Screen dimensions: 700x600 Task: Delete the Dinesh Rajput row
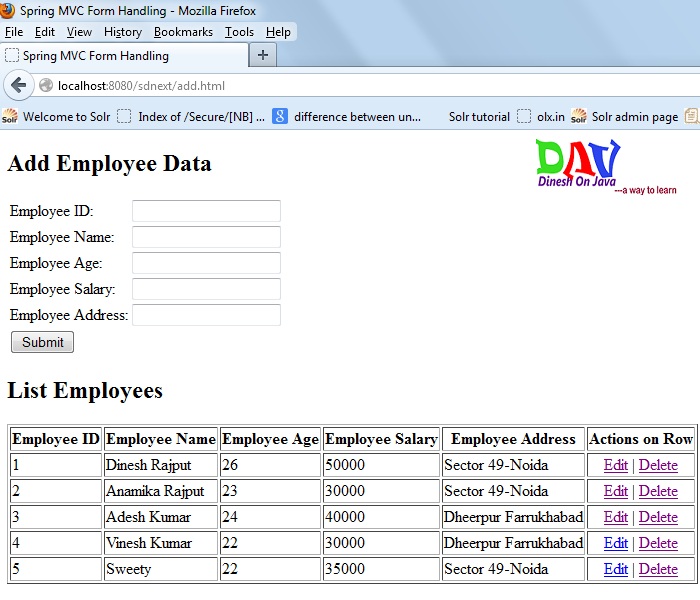coord(658,465)
